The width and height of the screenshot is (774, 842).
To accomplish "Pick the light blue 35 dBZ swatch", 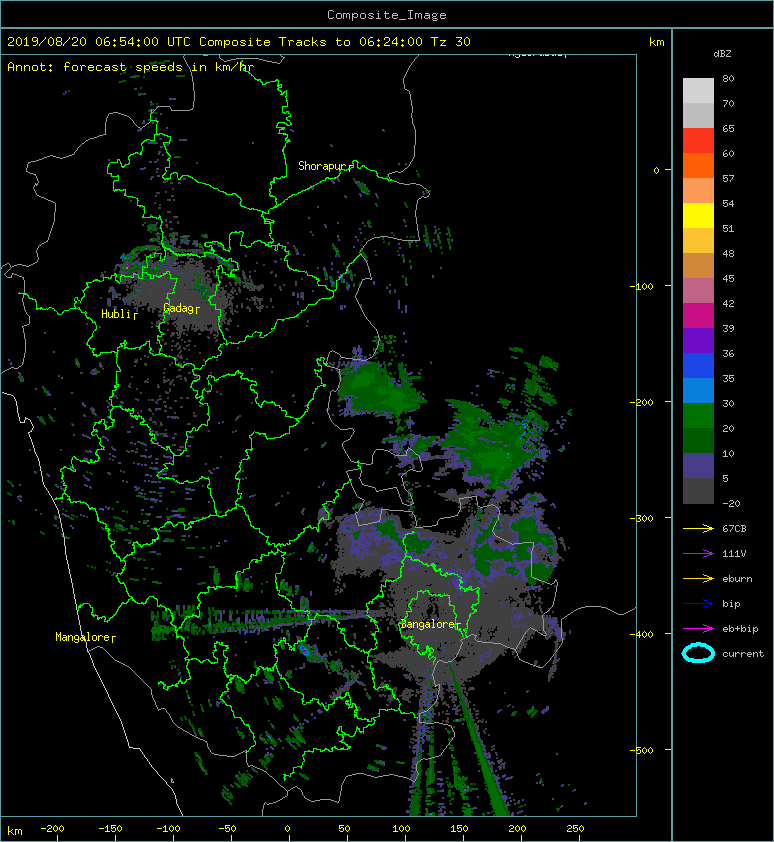I will pyautogui.click(x=698, y=391).
